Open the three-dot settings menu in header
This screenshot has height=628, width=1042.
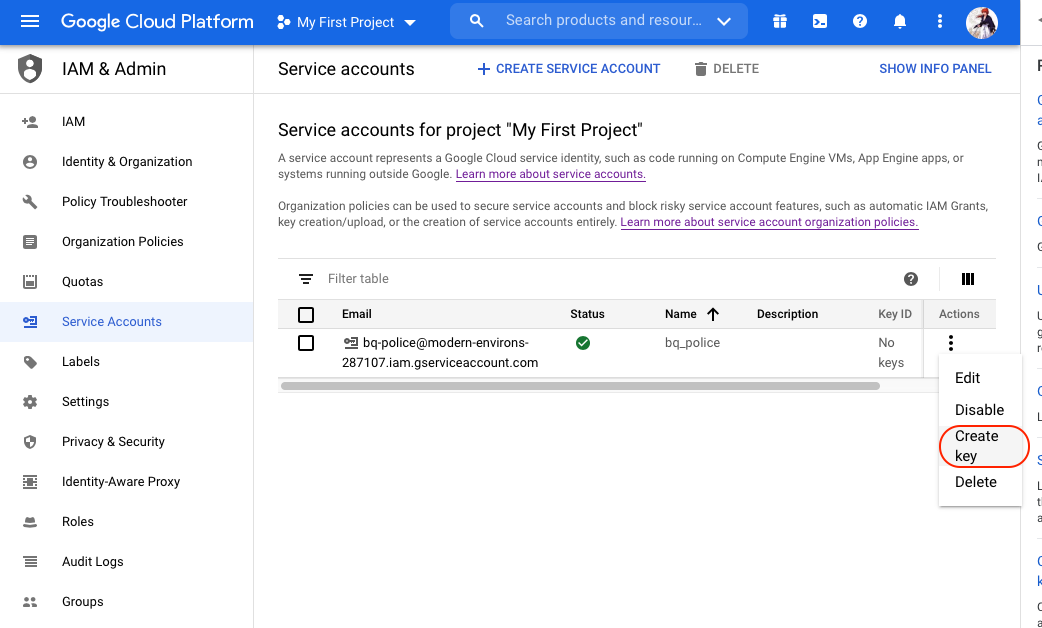pos(939,21)
